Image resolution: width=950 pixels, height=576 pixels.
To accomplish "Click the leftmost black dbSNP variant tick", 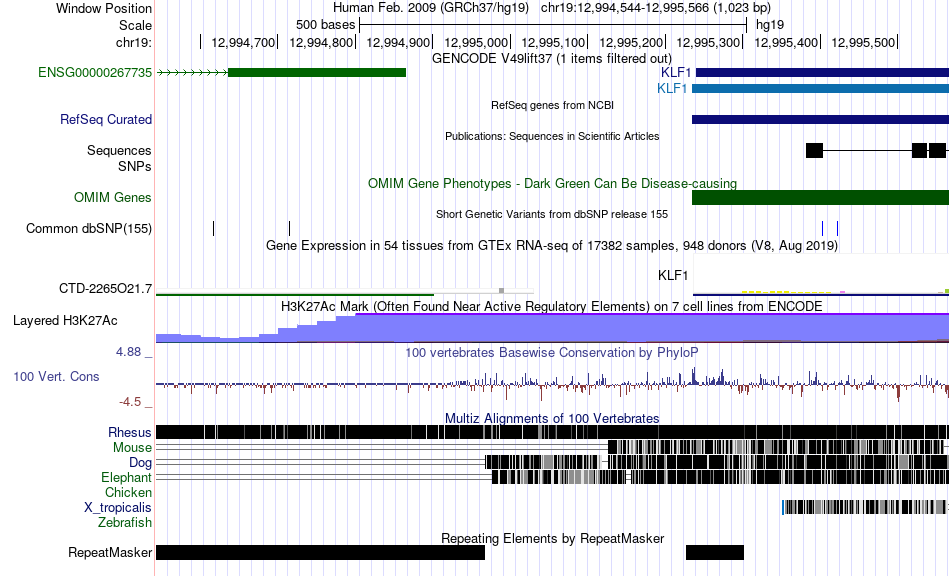I will (x=213, y=228).
